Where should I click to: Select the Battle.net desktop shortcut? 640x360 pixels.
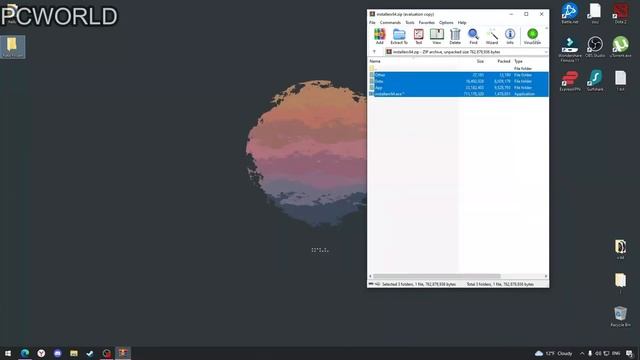coord(569,13)
